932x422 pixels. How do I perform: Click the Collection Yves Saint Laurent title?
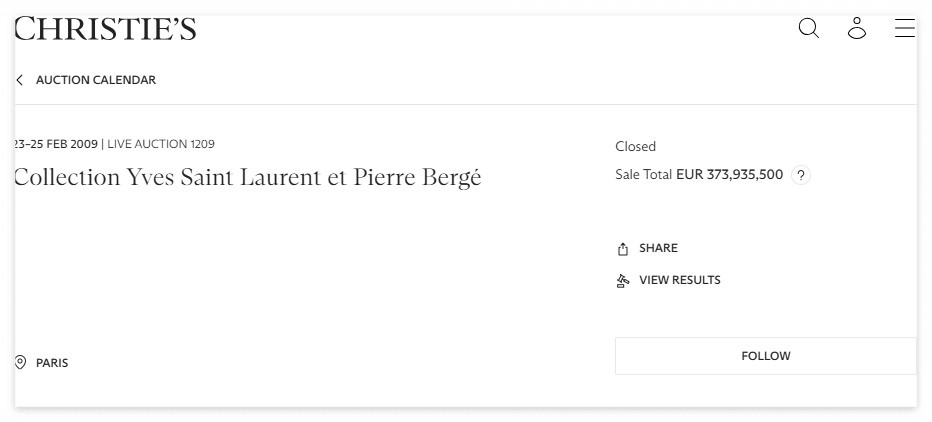(247, 178)
